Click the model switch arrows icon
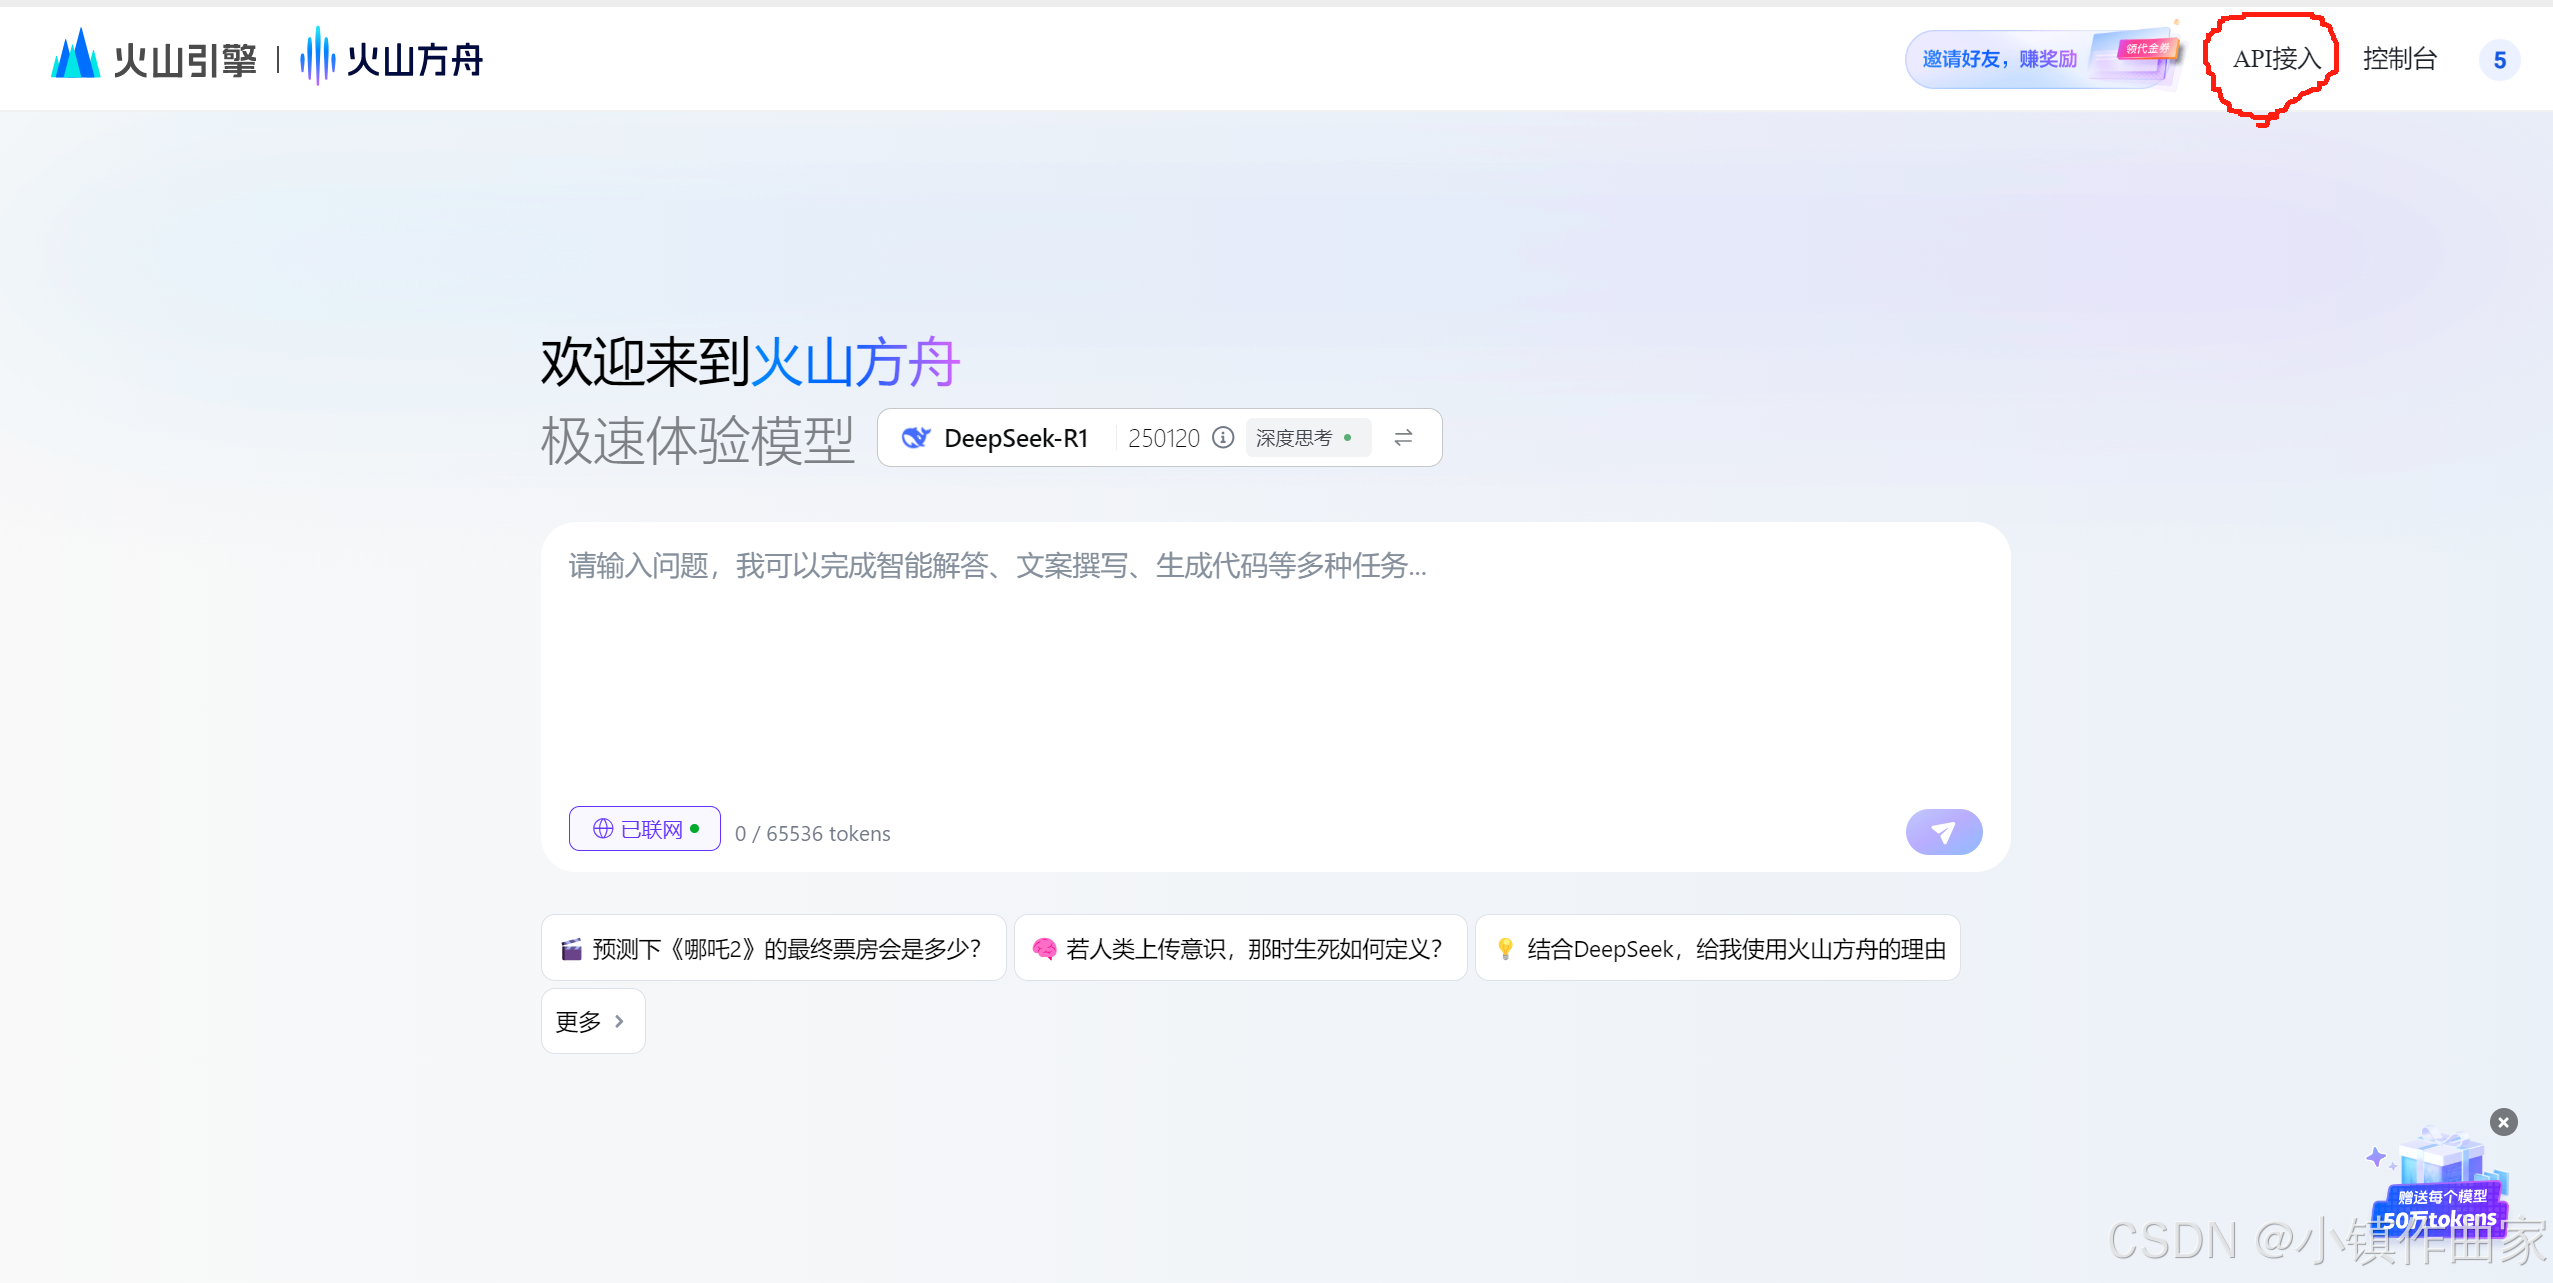 pos(1403,438)
